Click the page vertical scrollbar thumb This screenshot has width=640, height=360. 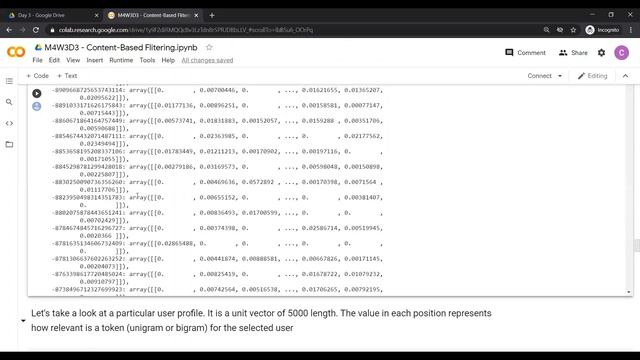coord(637,246)
